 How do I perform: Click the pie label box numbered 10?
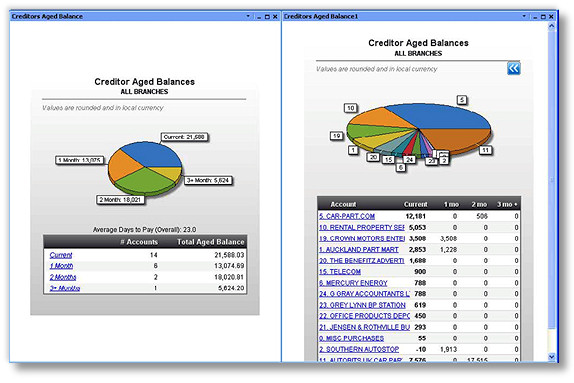point(351,108)
